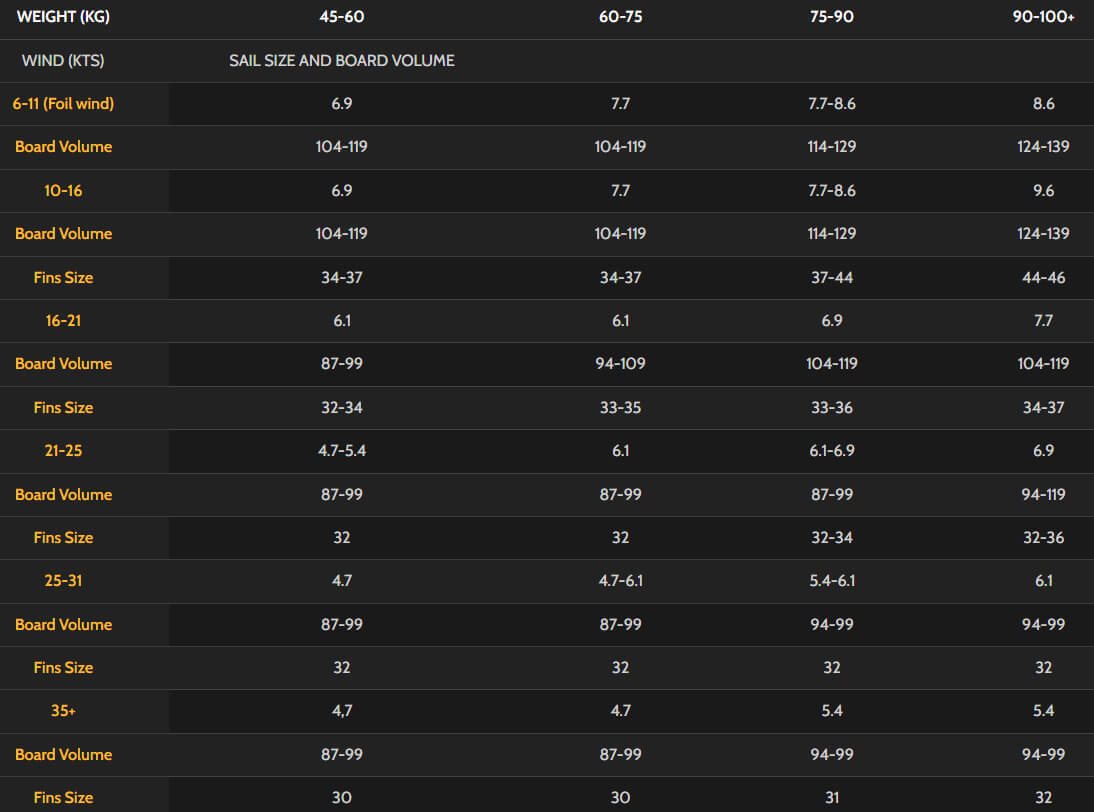Select the 16-21 wind range label

click(x=63, y=320)
